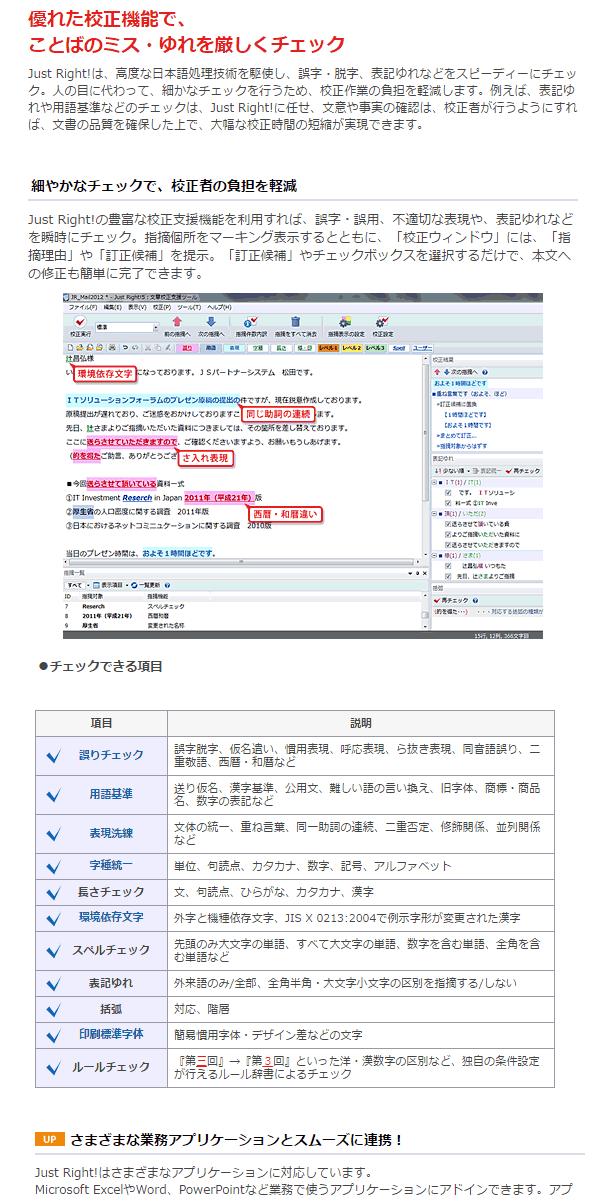This screenshot has height=1200, width=600.
Task: Click the 印刷標準字体 item in table
Action: 111,1035
